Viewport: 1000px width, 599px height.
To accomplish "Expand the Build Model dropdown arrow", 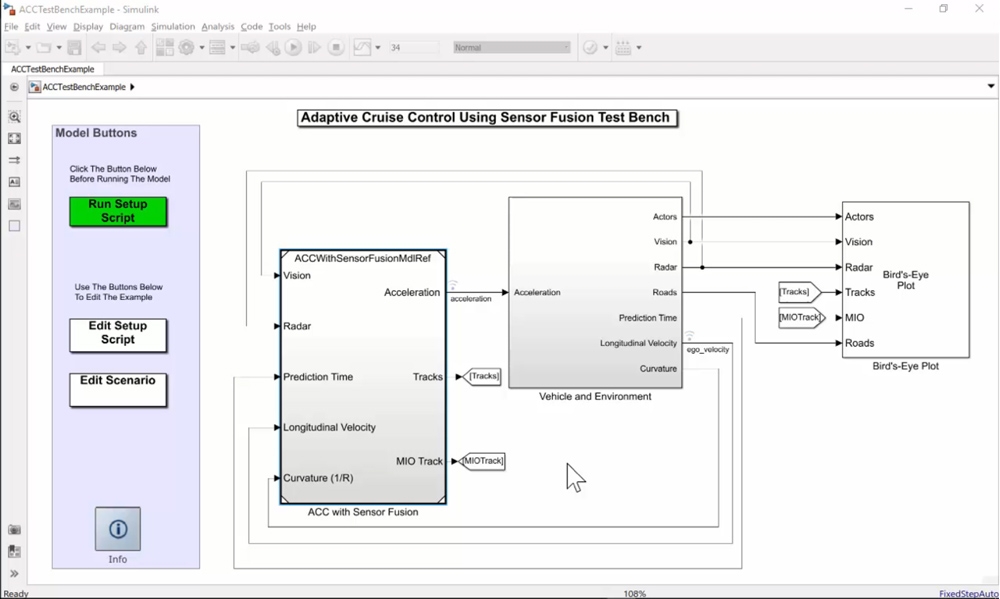I will (639, 48).
